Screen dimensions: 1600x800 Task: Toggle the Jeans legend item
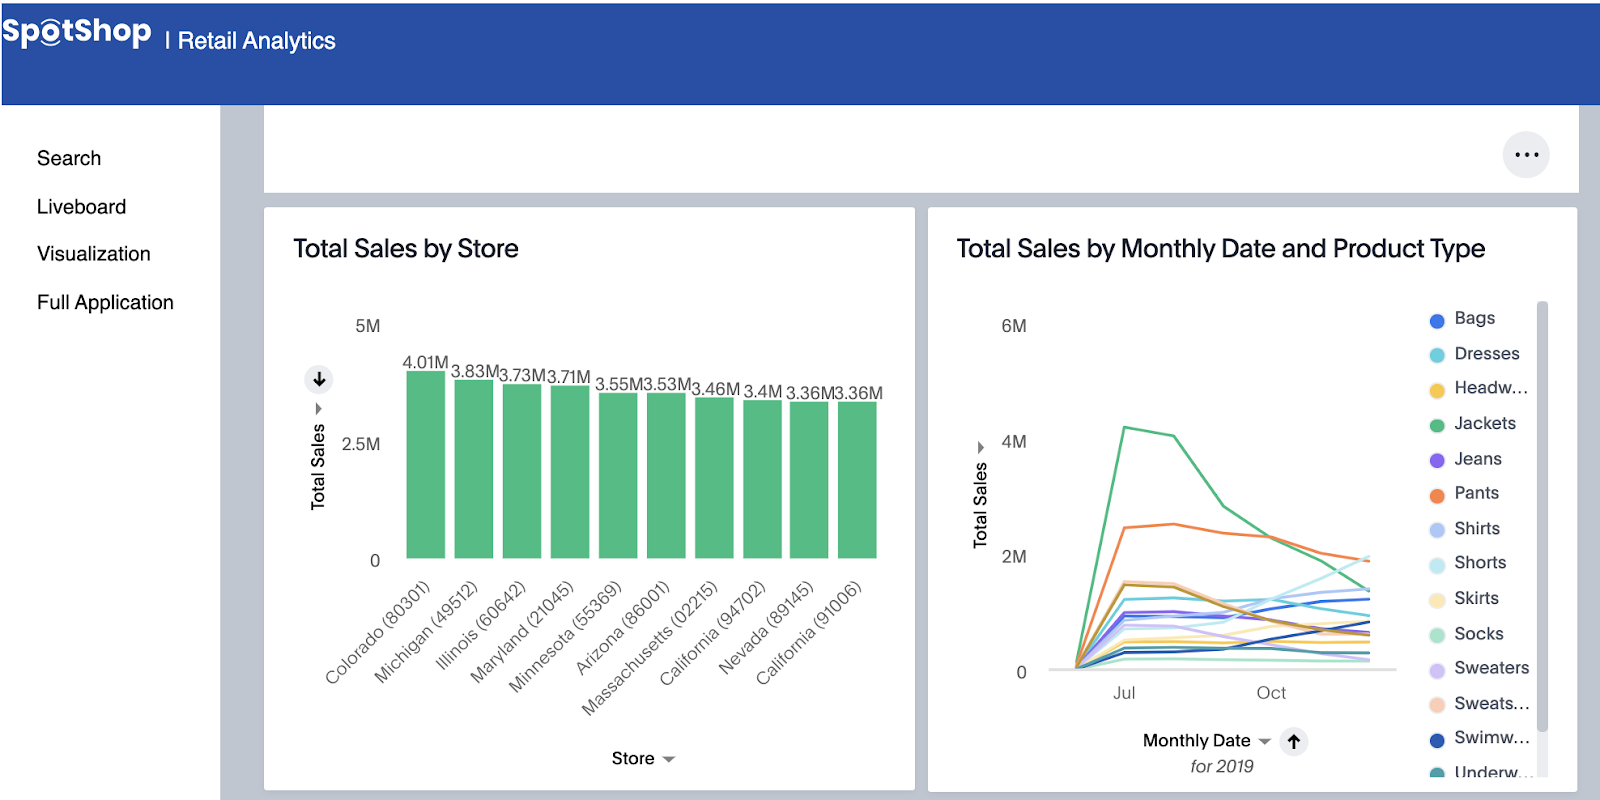(x=1477, y=459)
